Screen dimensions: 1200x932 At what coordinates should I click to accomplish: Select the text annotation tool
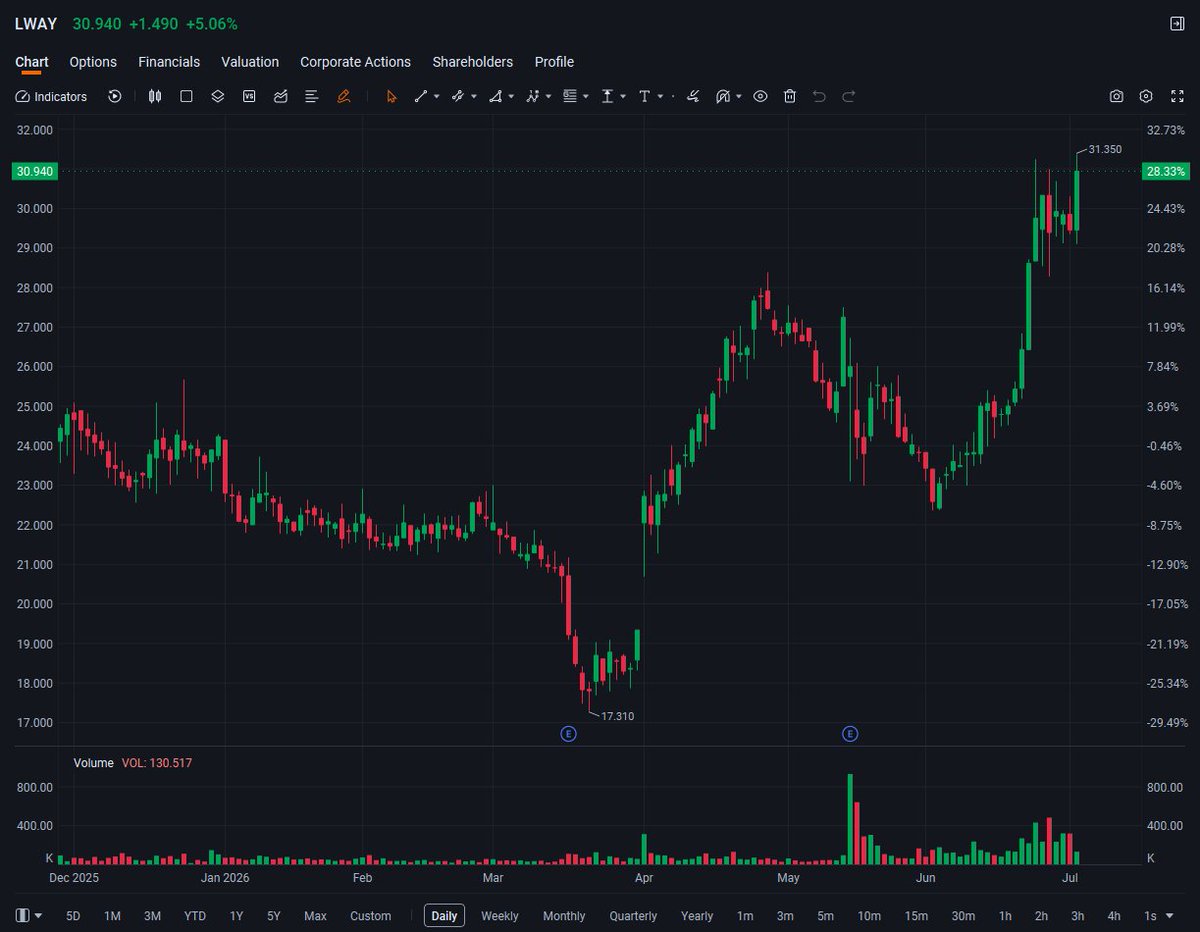click(644, 96)
